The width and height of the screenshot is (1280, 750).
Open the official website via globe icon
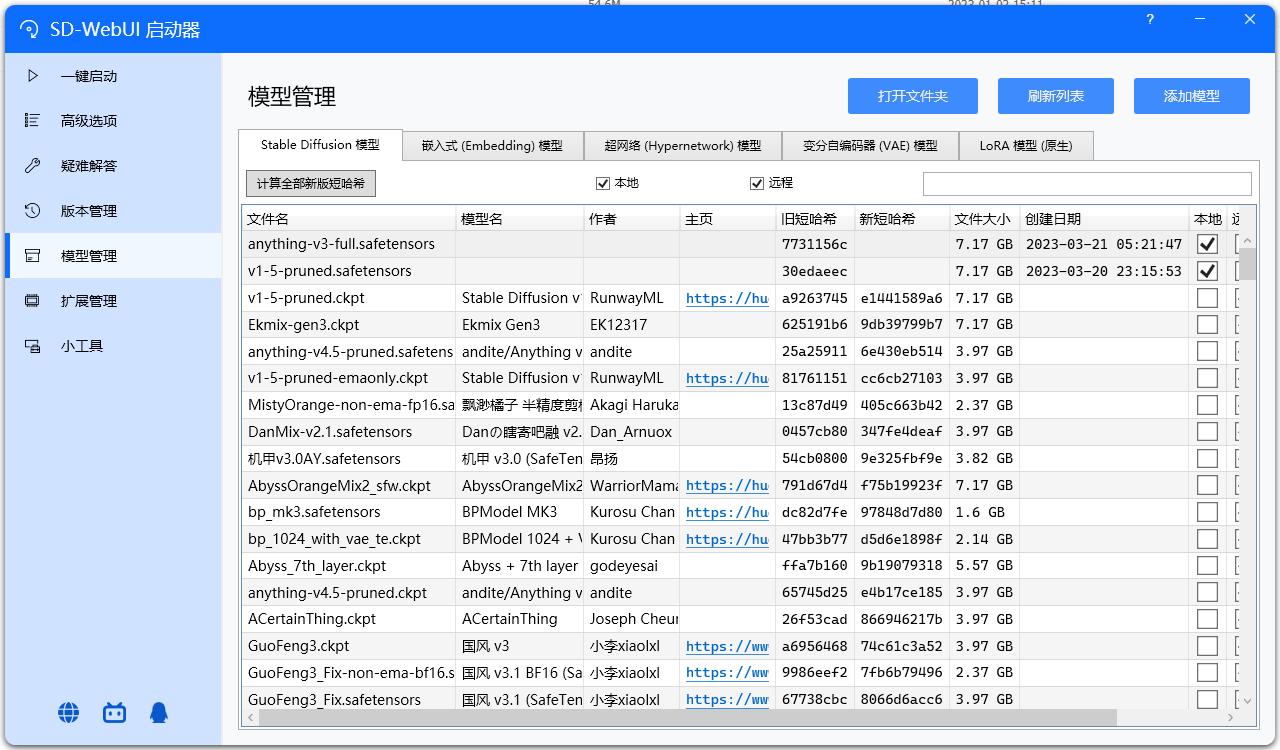68,713
